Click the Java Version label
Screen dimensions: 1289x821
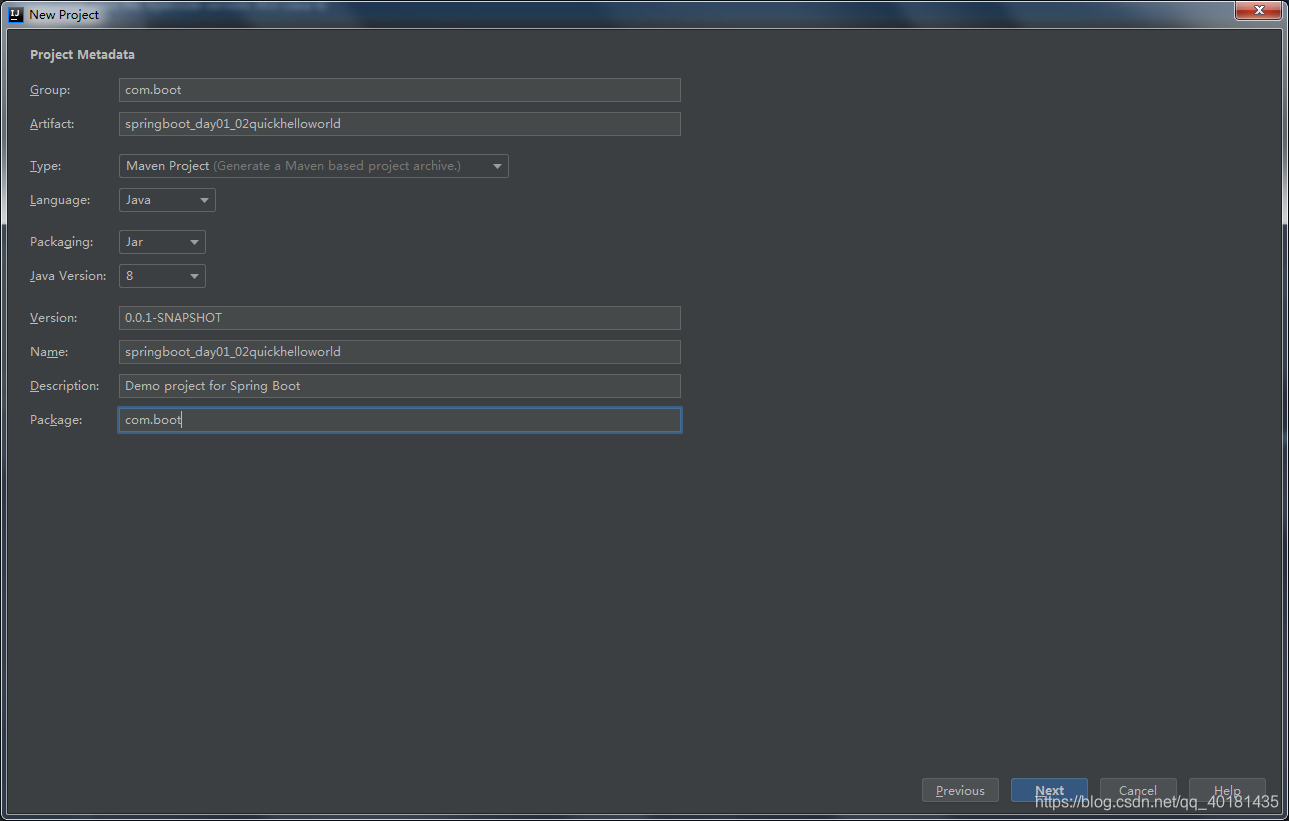point(68,276)
